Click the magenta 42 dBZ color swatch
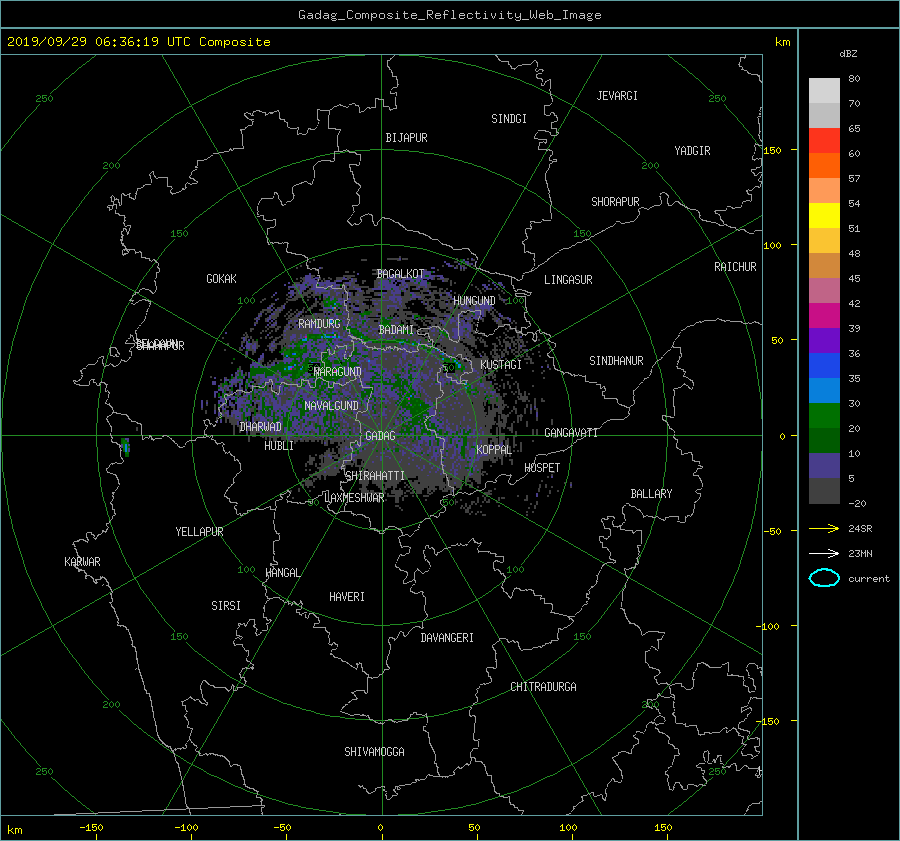Image resolution: width=900 pixels, height=841 pixels. tap(824, 315)
